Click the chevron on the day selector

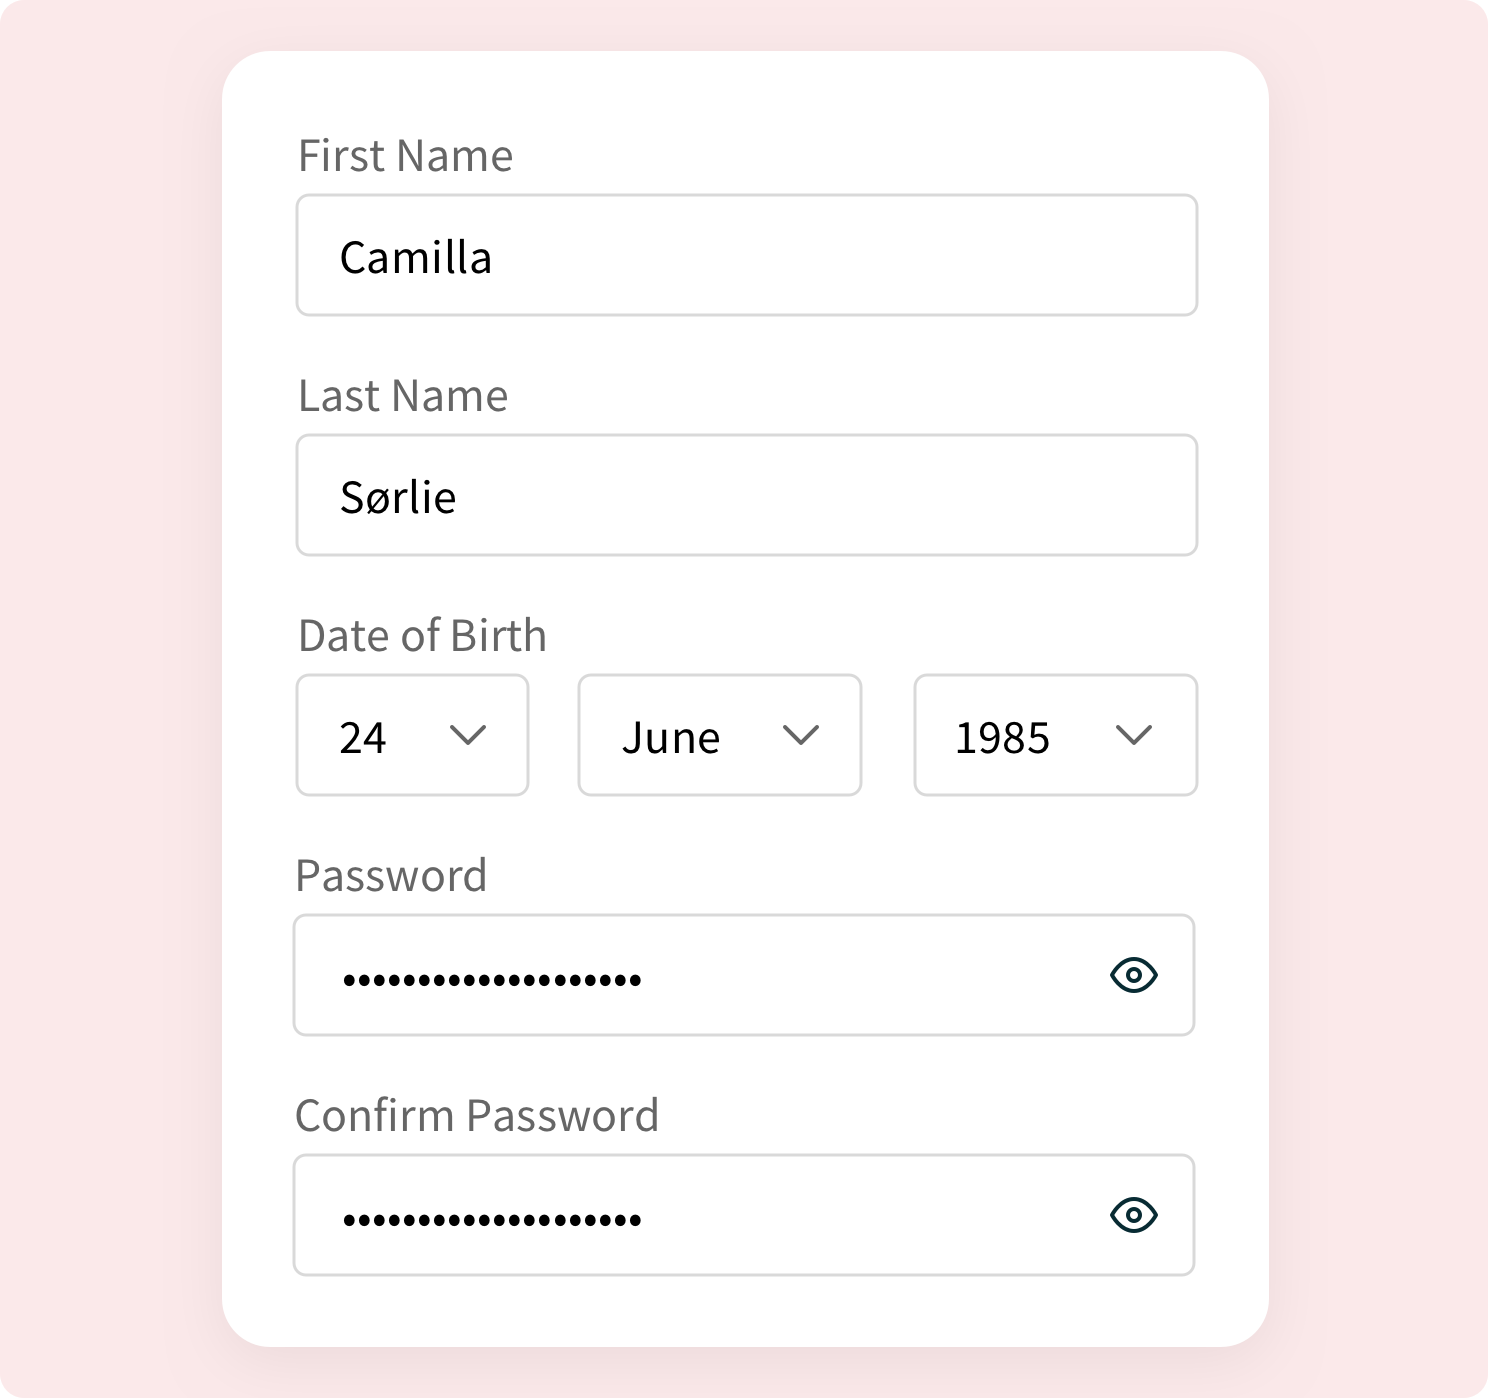tap(467, 736)
